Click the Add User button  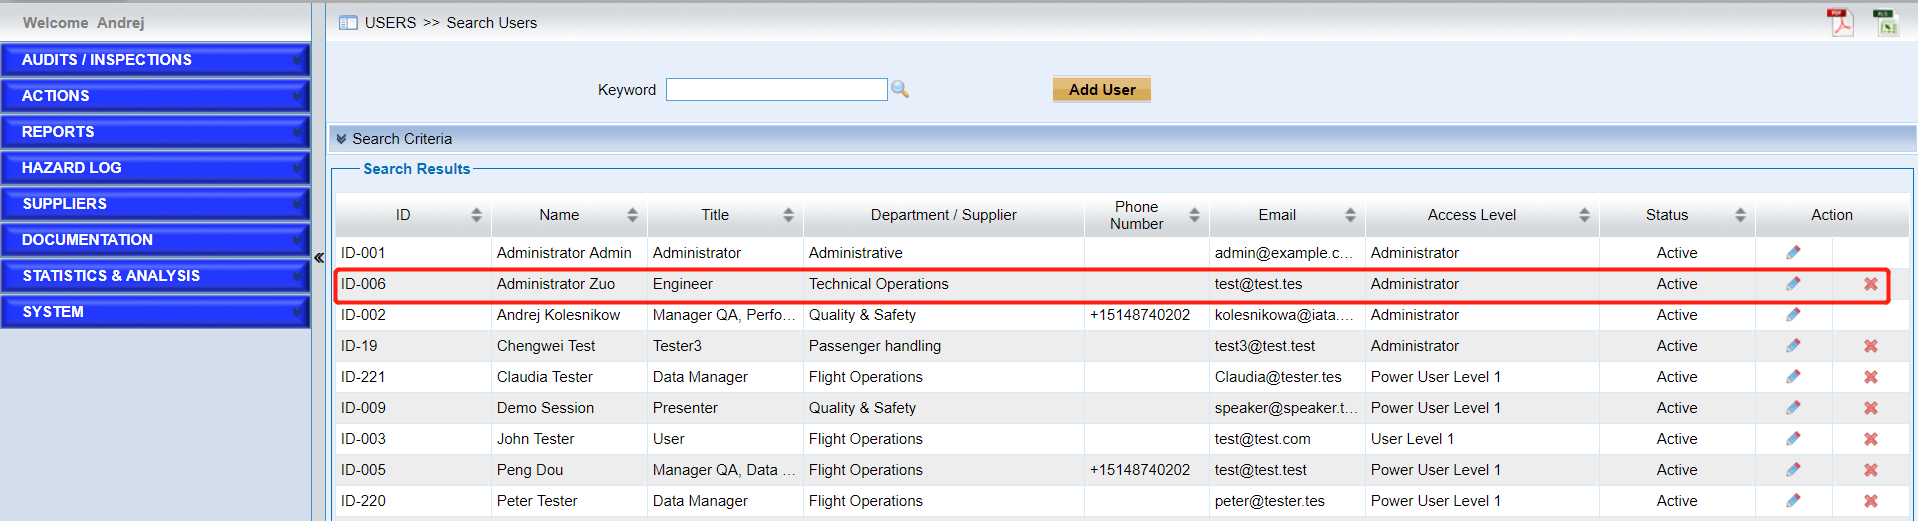click(1101, 90)
